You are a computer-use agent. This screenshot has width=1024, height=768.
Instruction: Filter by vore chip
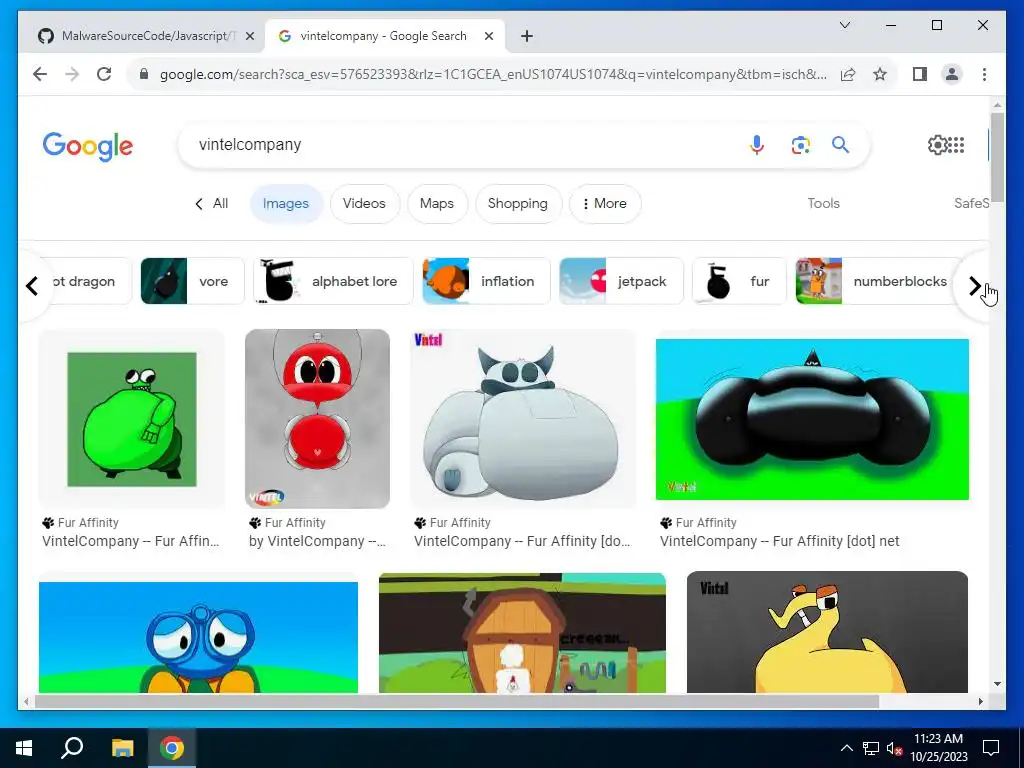click(192, 281)
